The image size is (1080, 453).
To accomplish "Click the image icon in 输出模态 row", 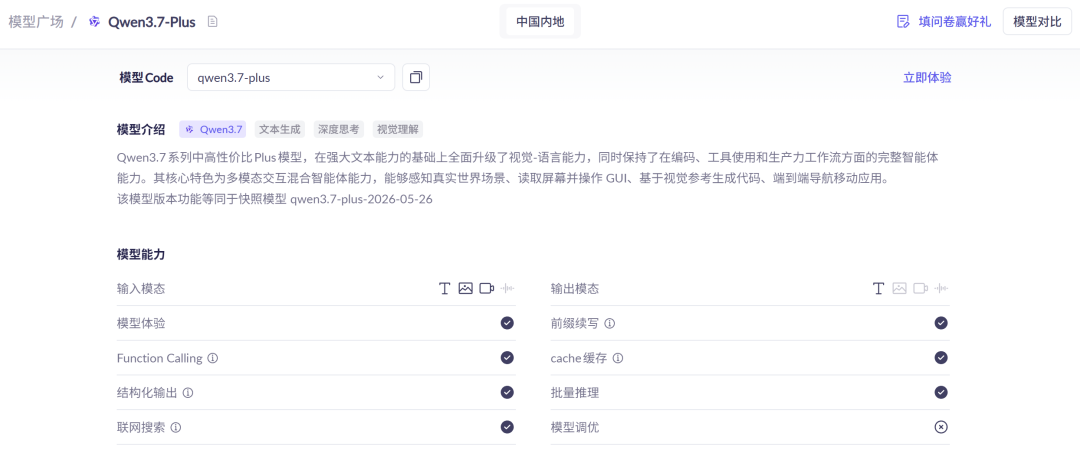I will click(900, 288).
